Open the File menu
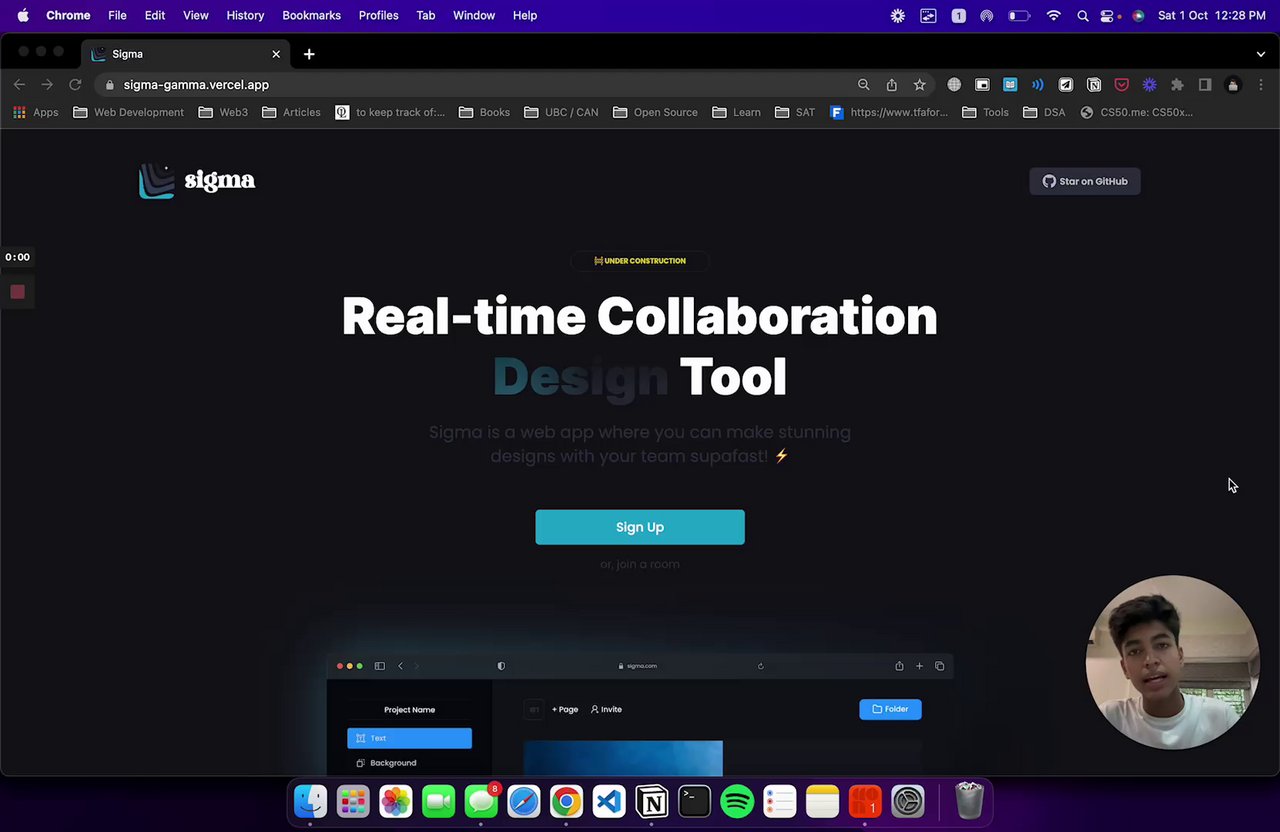Viewport: 1280px width, 832px height. [117, 15]
